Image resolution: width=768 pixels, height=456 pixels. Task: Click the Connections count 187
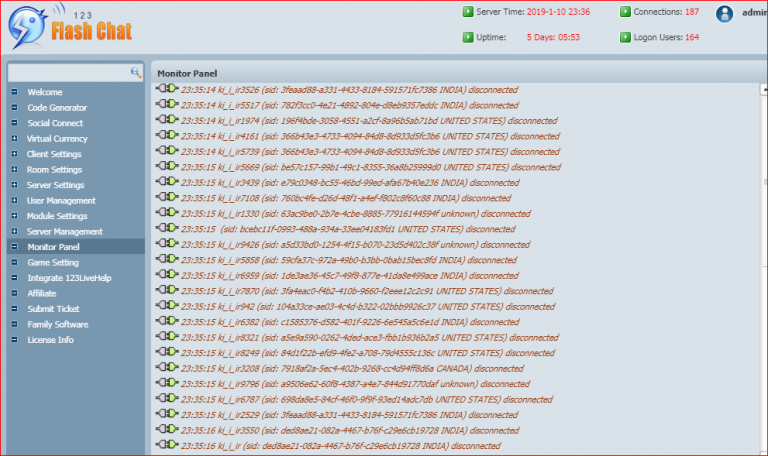point(692,12)
